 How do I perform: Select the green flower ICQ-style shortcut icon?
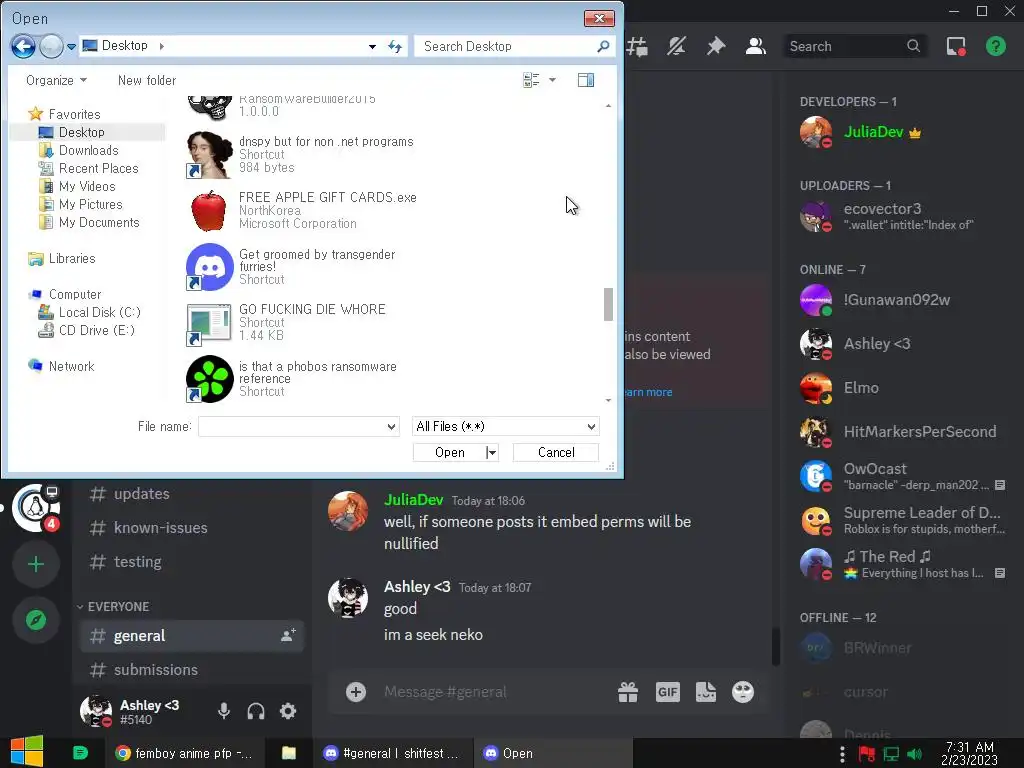point(210,379)
